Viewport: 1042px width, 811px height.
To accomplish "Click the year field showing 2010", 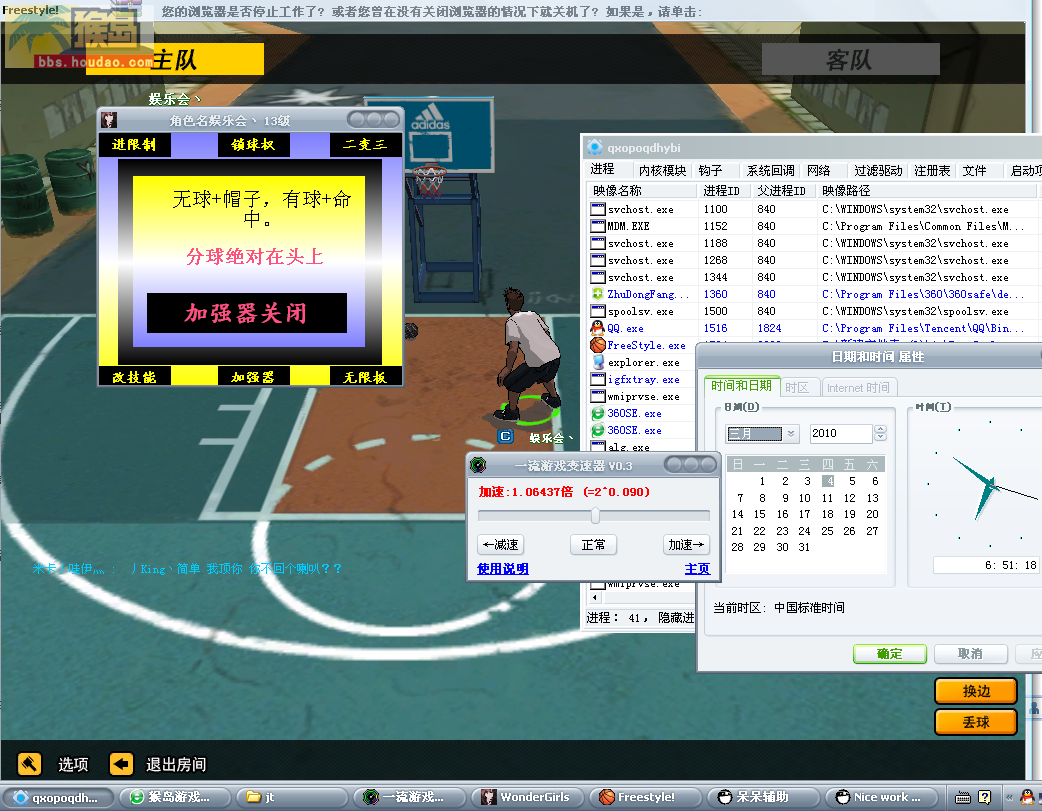I will coord(840,433).
